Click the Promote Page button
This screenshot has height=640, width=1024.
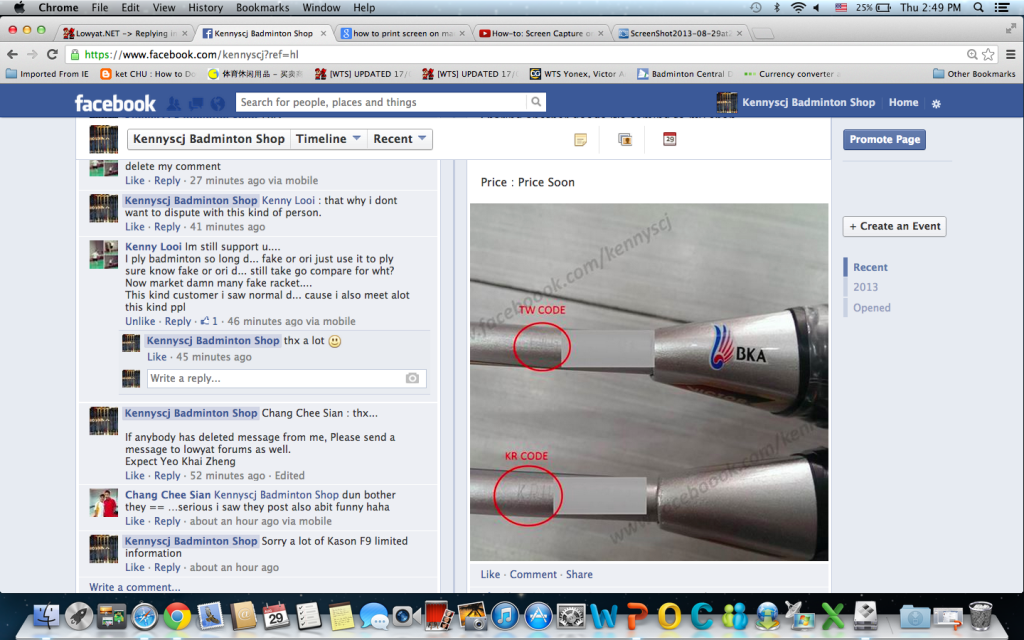(884, 140)
